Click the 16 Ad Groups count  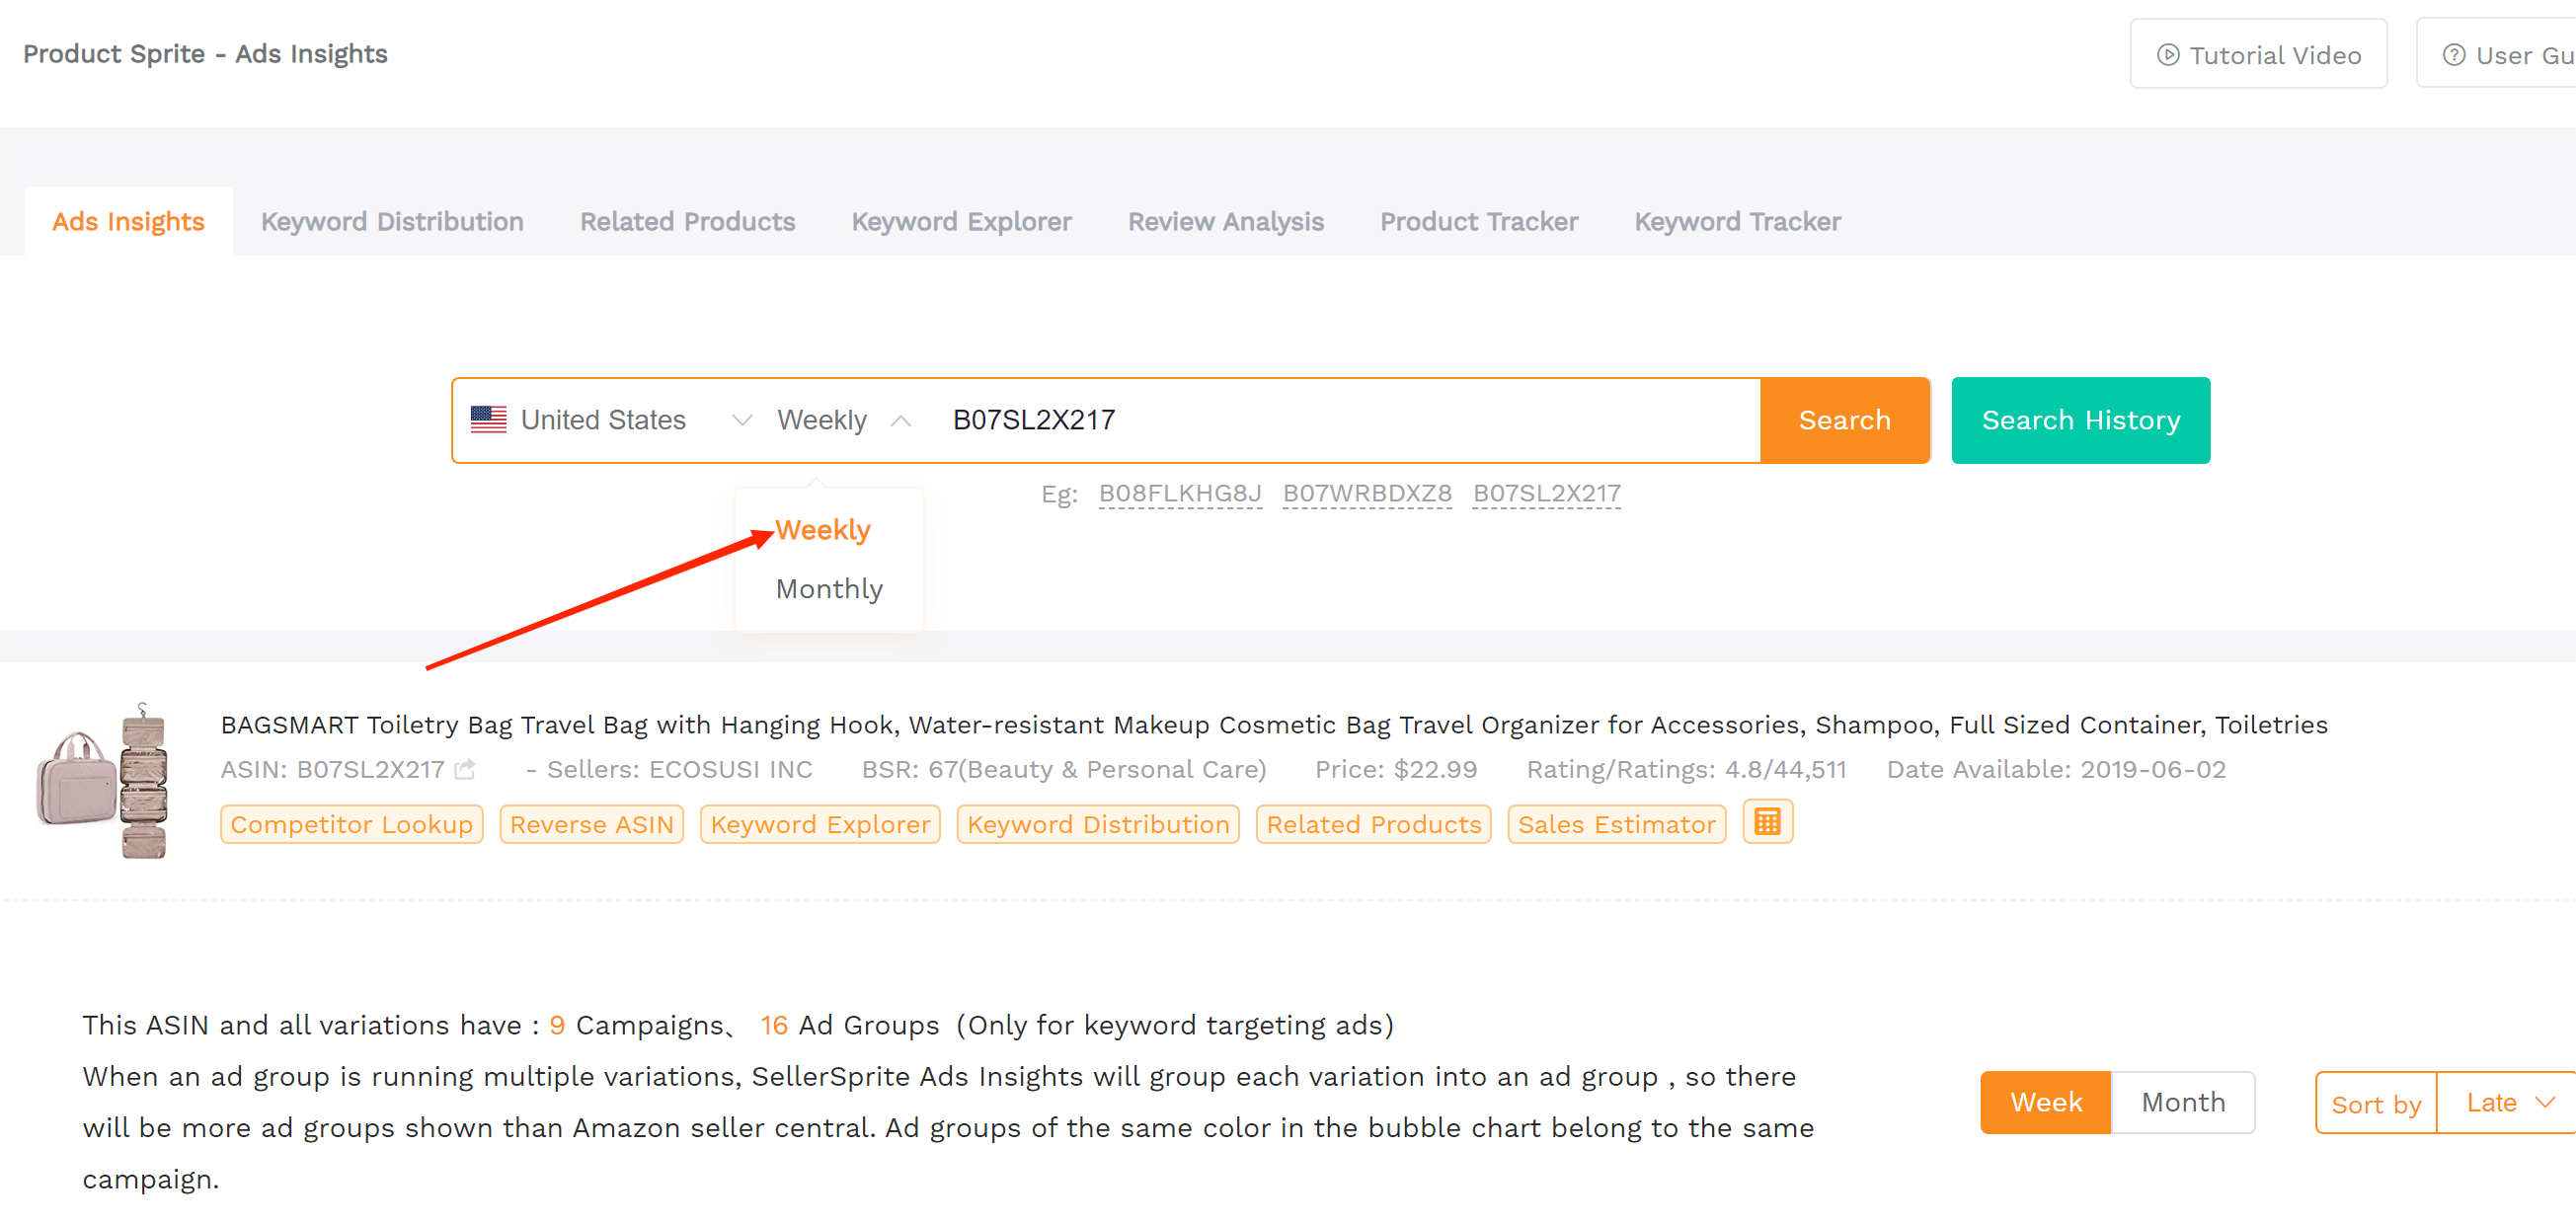click(773, 1025)
